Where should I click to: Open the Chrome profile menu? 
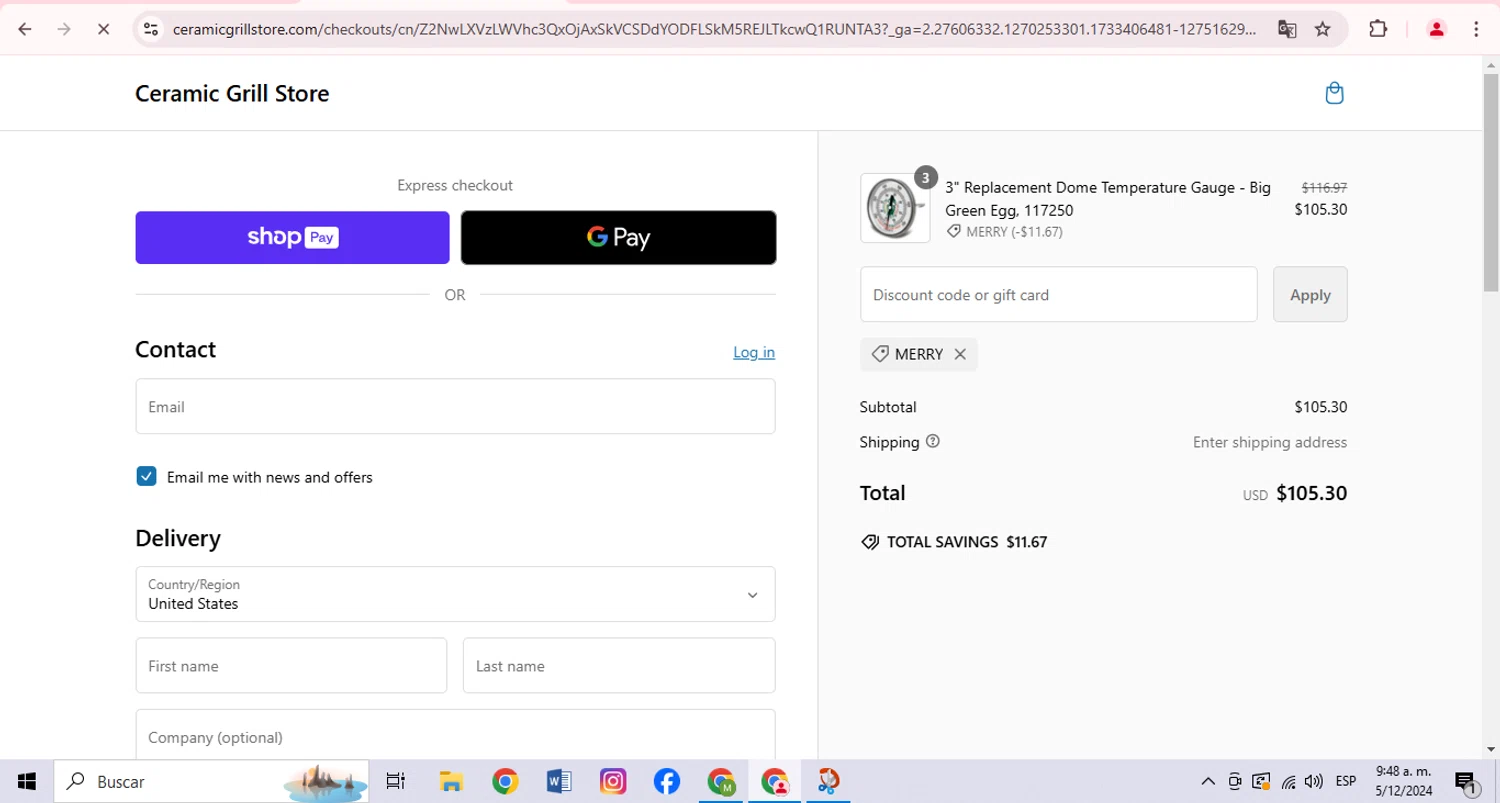click(1437, 29)
